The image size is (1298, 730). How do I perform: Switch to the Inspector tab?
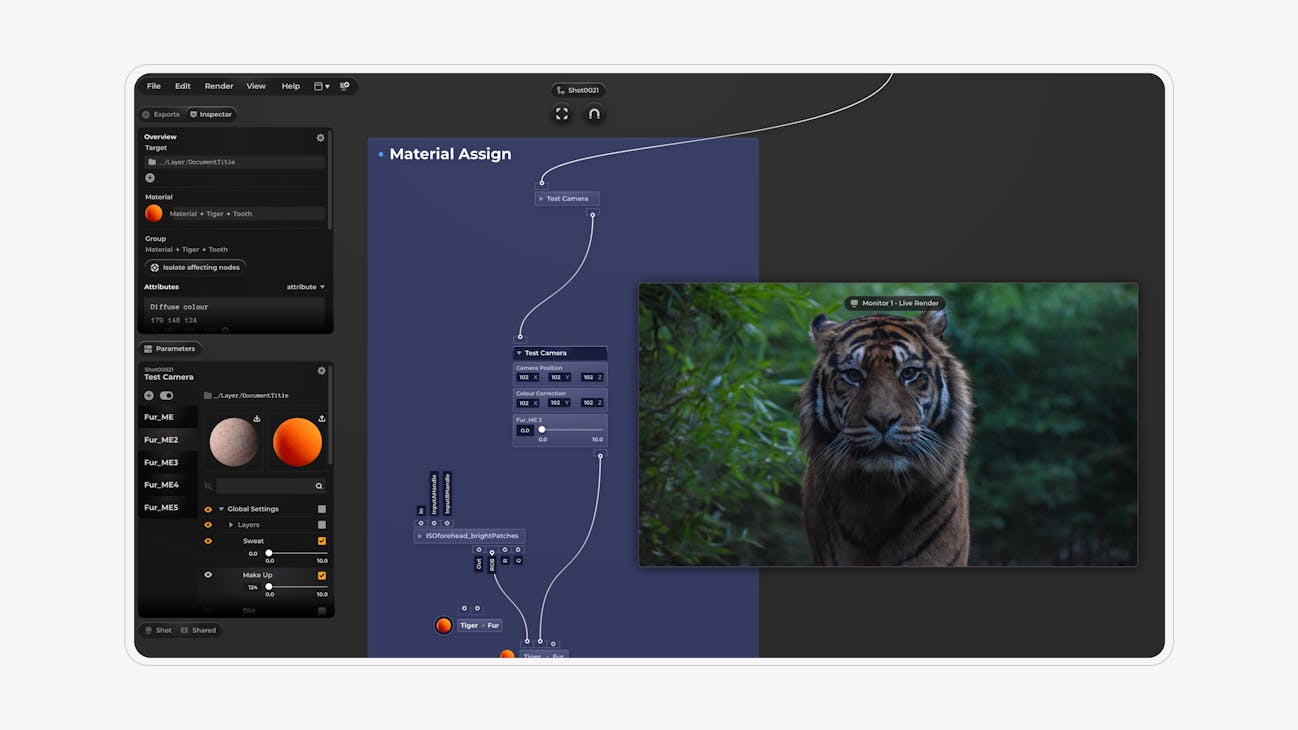click(x=211, y=115)
